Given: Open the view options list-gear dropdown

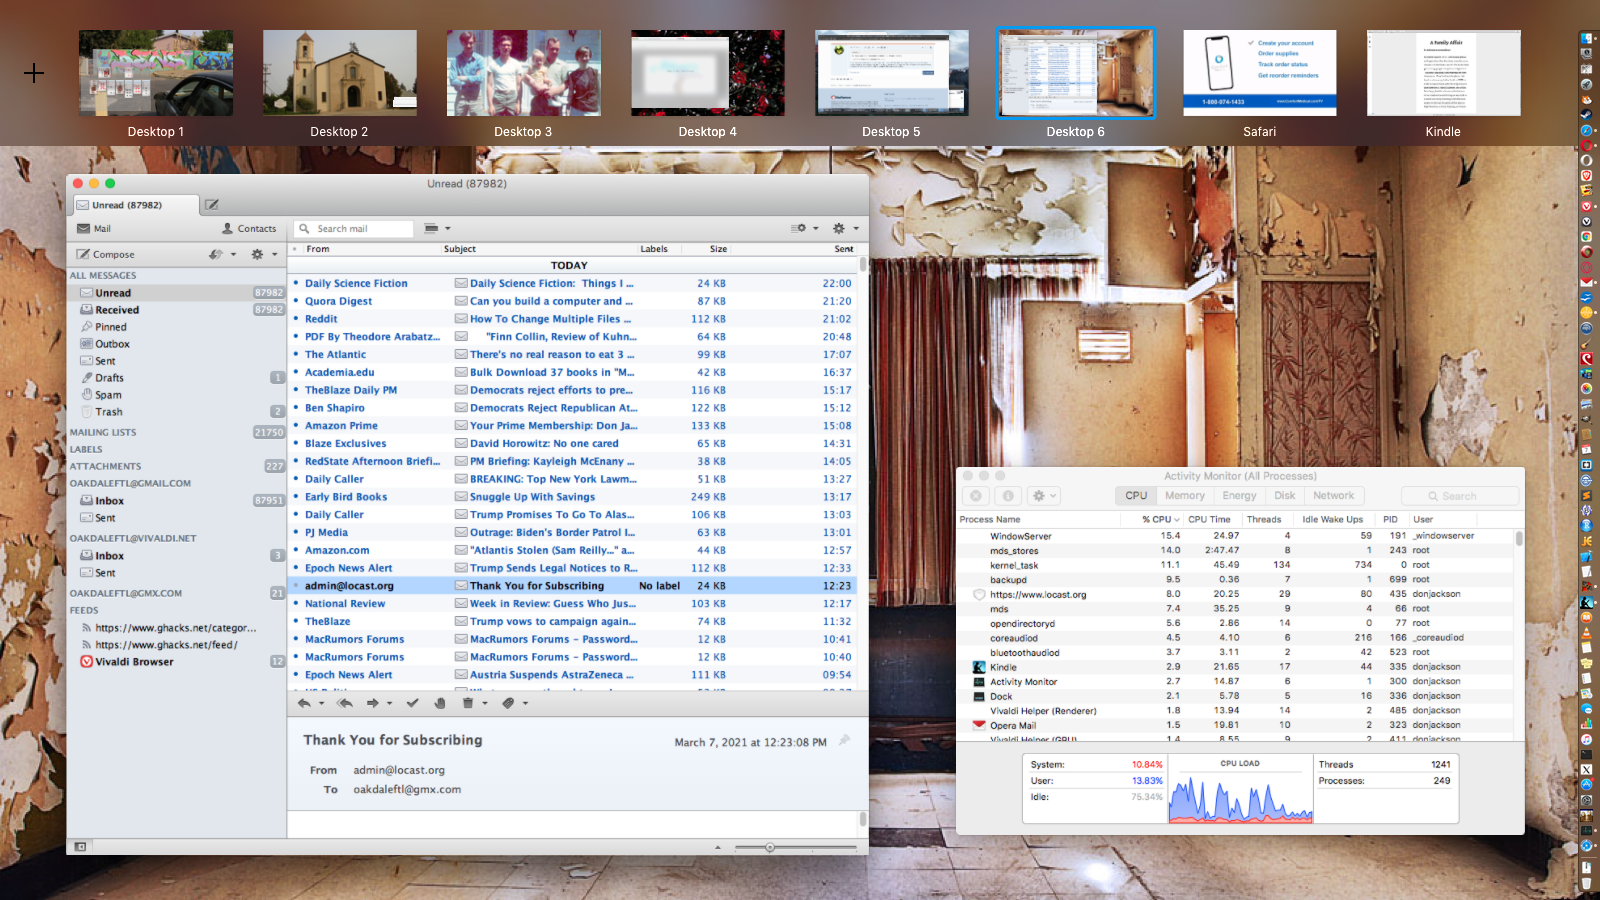Looking at the screenshot, I should (x=804, y=228).
